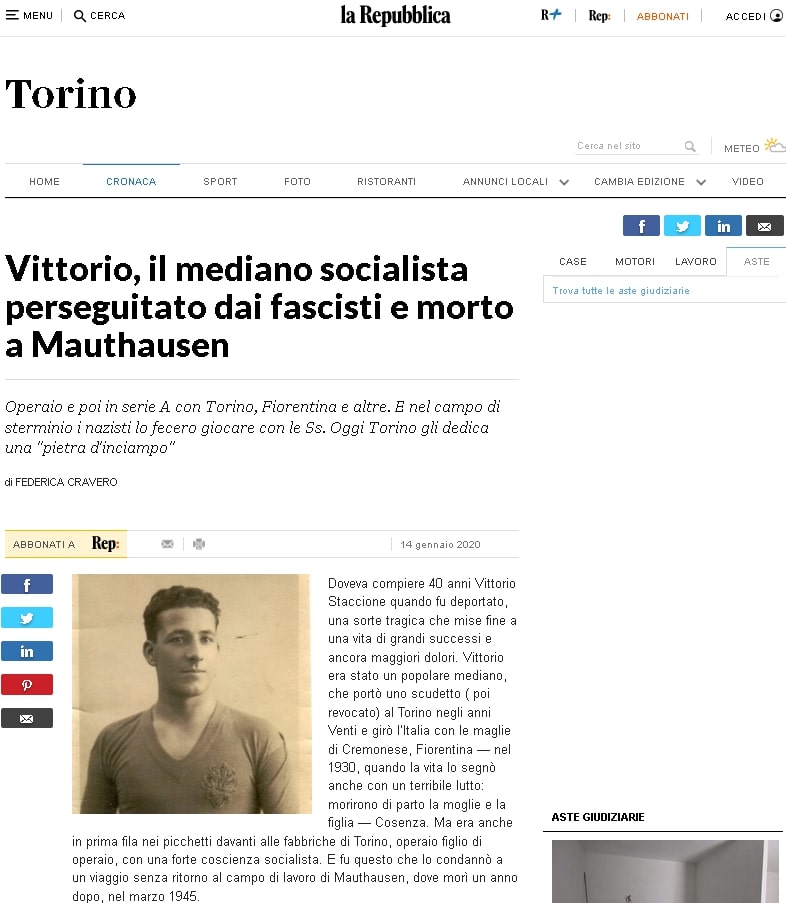This screenshot has width=786, height=903.
Task: Open the METEO weather icon
Action: [774, 145]
